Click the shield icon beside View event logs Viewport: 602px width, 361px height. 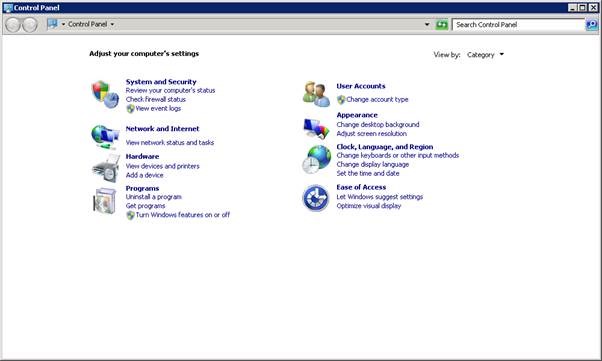tap(131, 109)
